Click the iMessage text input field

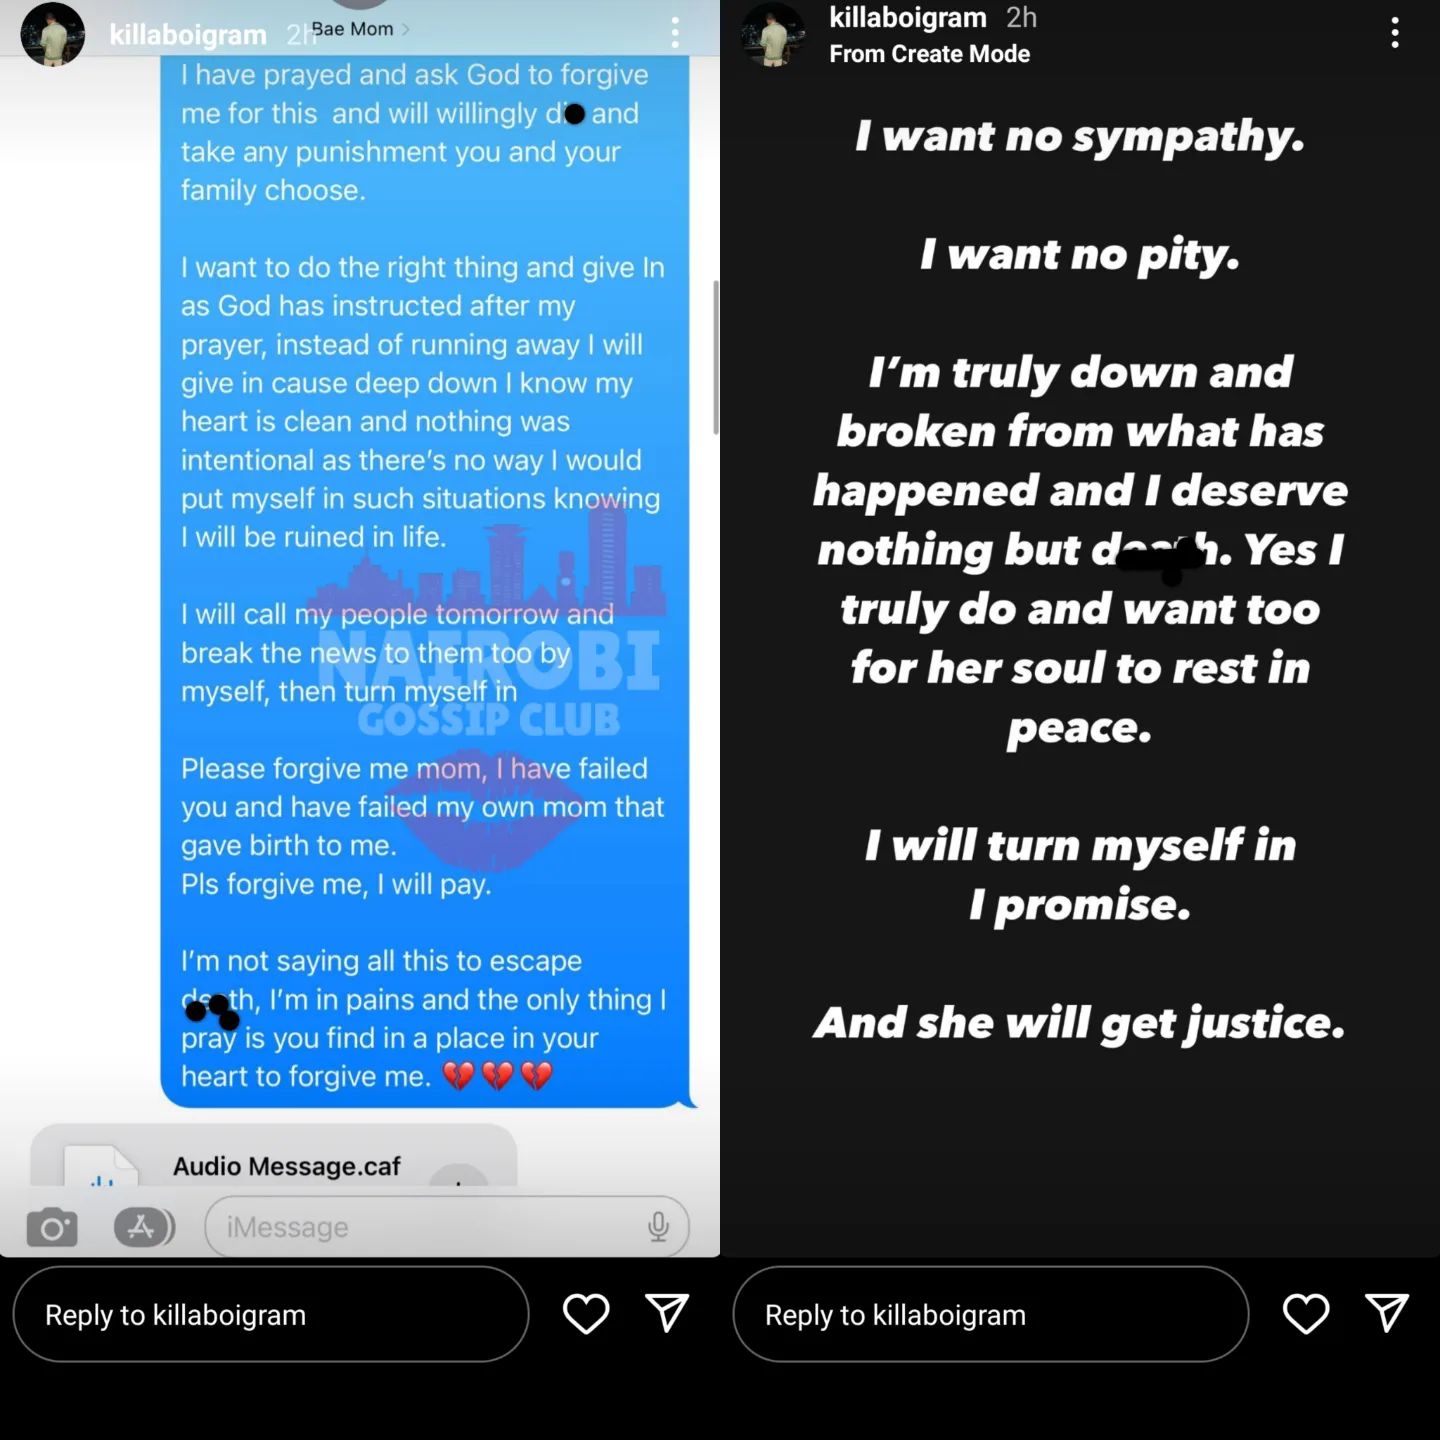(x=447, y=1226)
